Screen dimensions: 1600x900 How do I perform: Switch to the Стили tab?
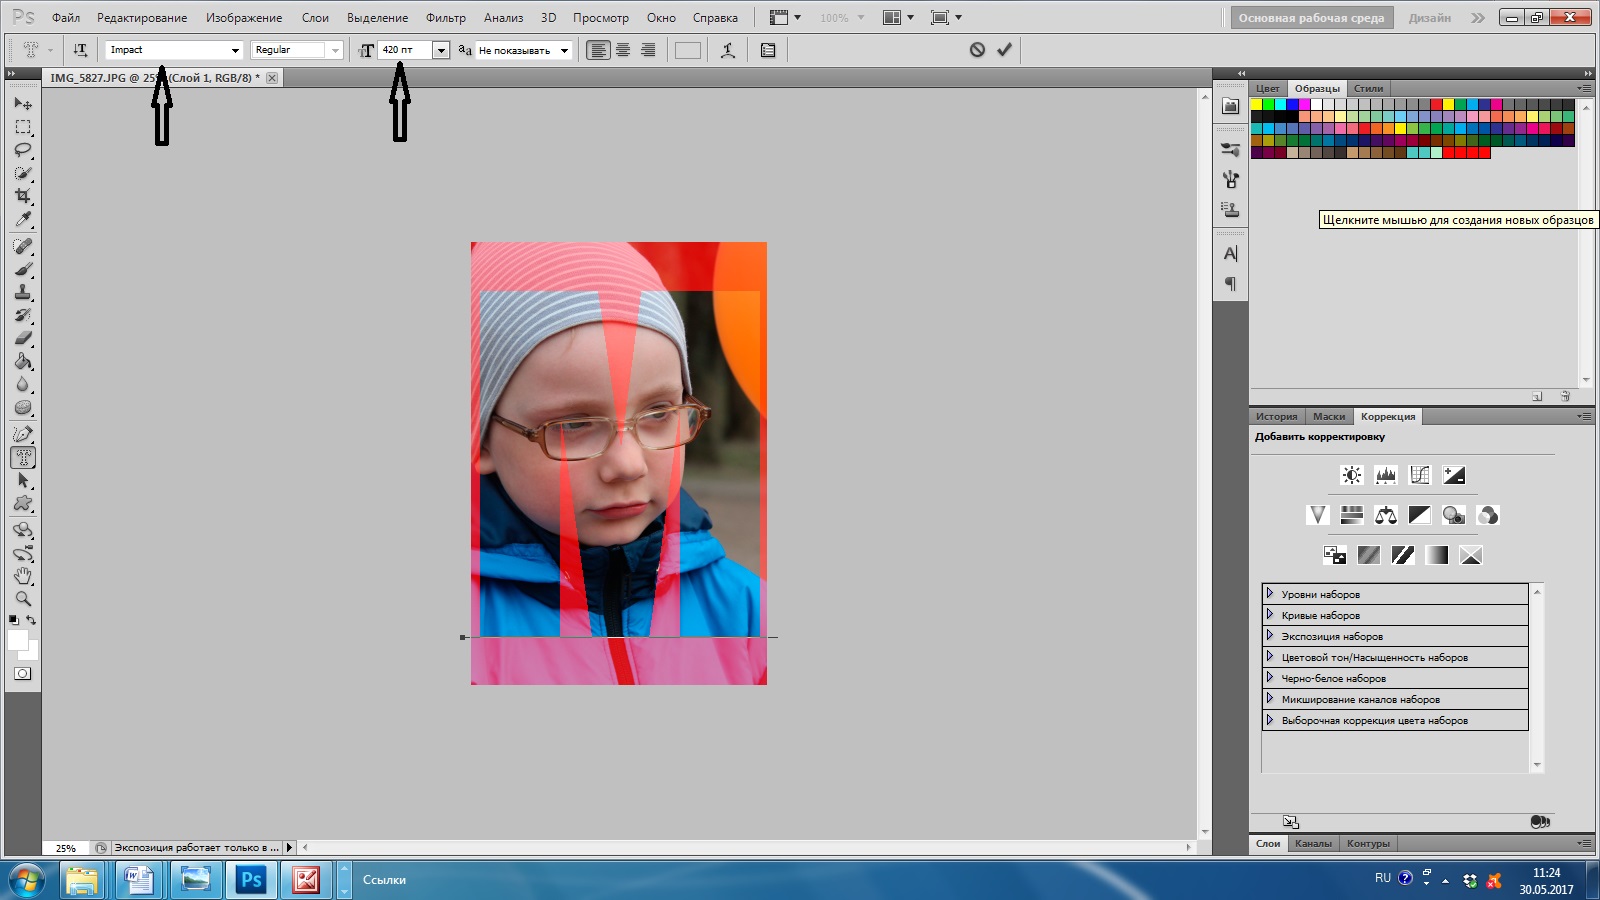(x=1368, y=88)
